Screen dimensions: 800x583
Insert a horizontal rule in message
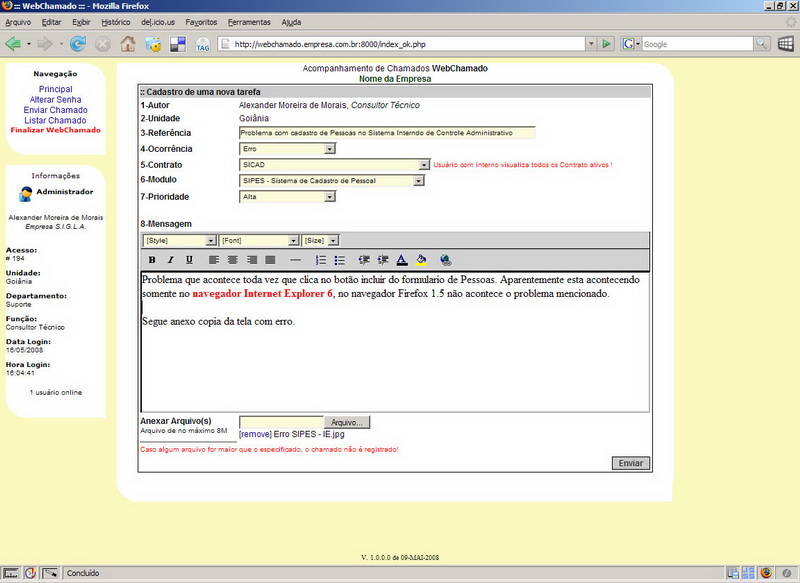(295, 260)
